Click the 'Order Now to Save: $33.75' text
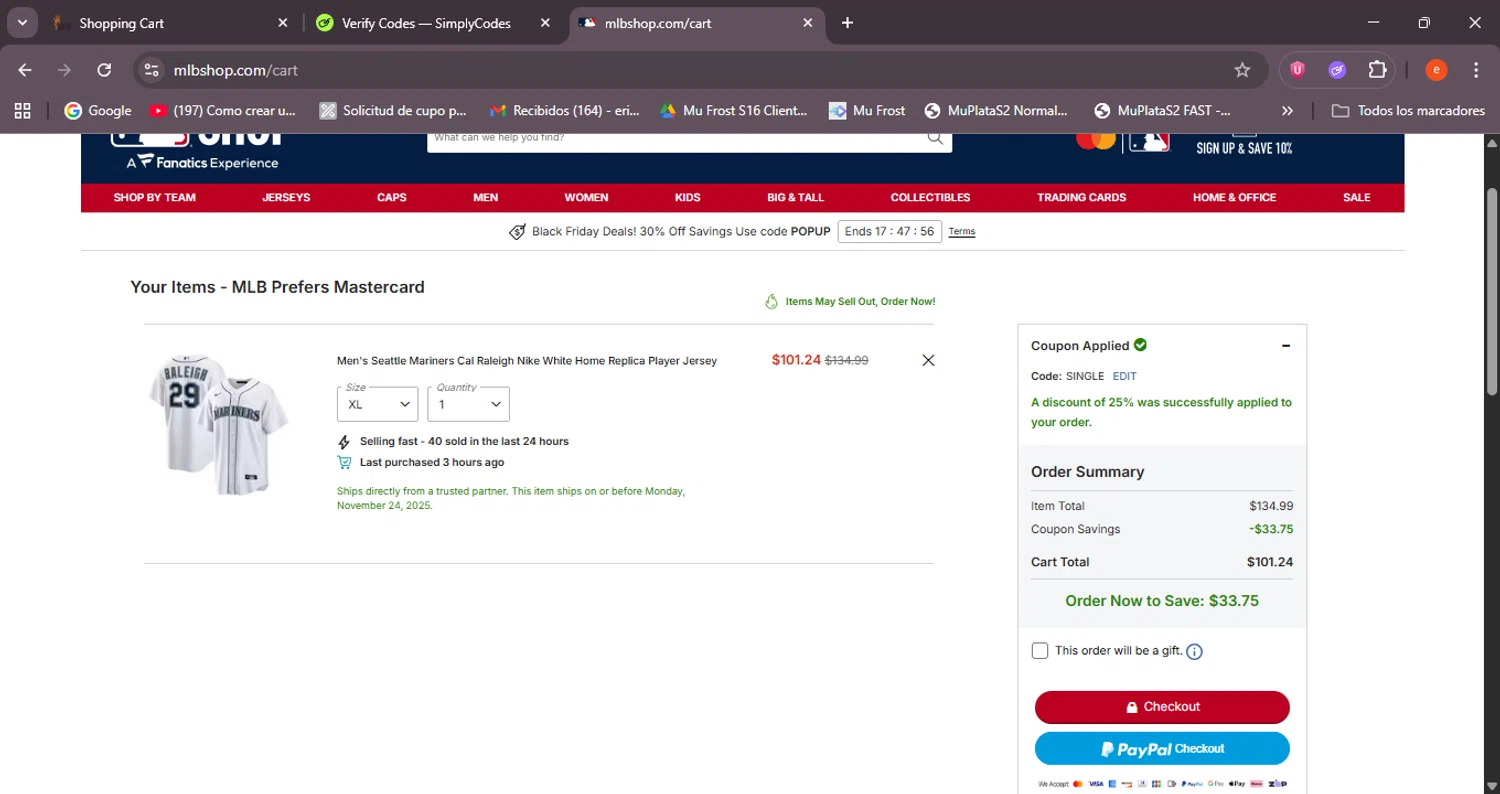 [1162, 601]
